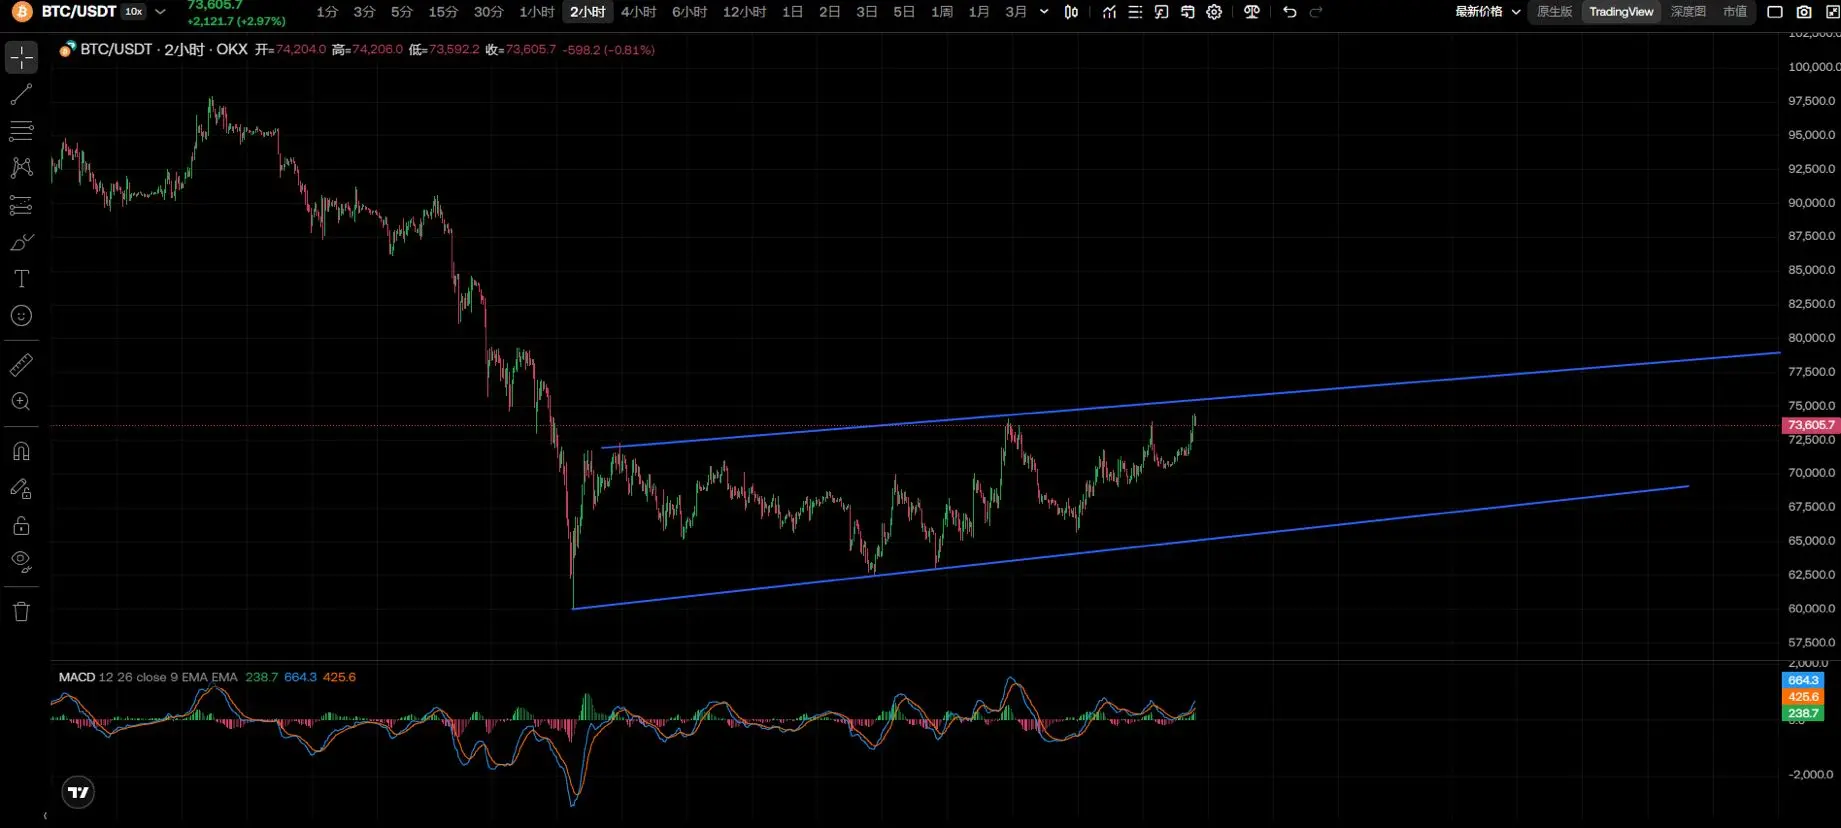Click the MACD value label 664.3
The image size is (1841, 828).
pyautogui.click(x=1803, y=680)
